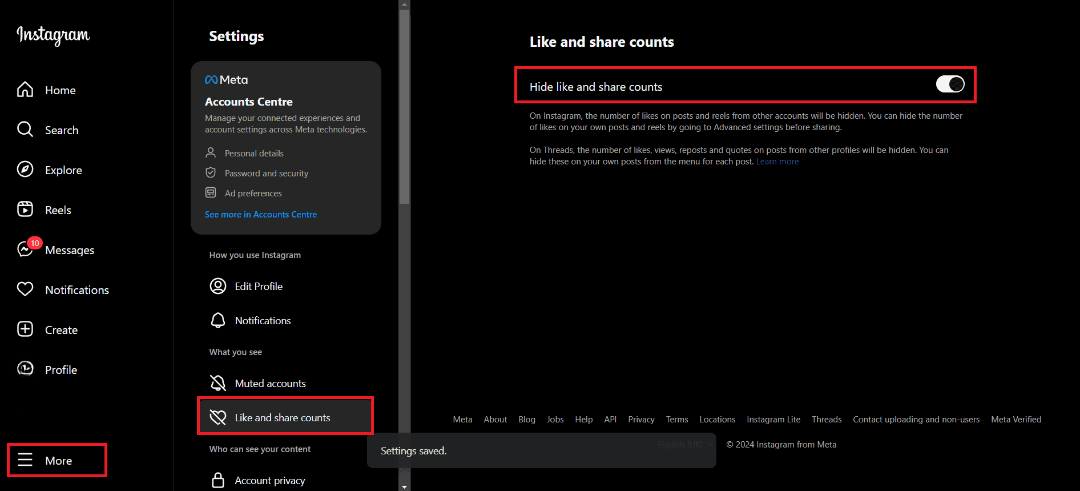Select Account privacy in Settings

click(x=269, y=480)
